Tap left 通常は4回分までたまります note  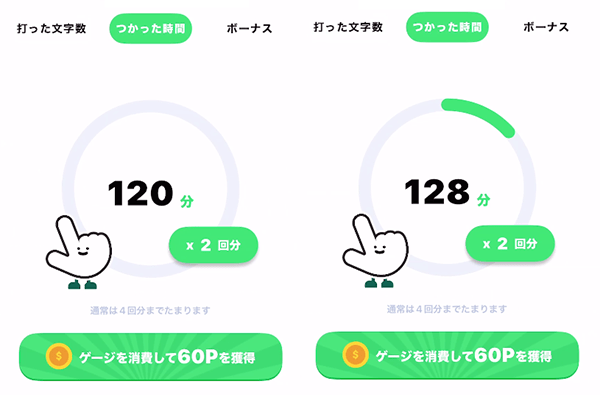[x=150, y=310]
